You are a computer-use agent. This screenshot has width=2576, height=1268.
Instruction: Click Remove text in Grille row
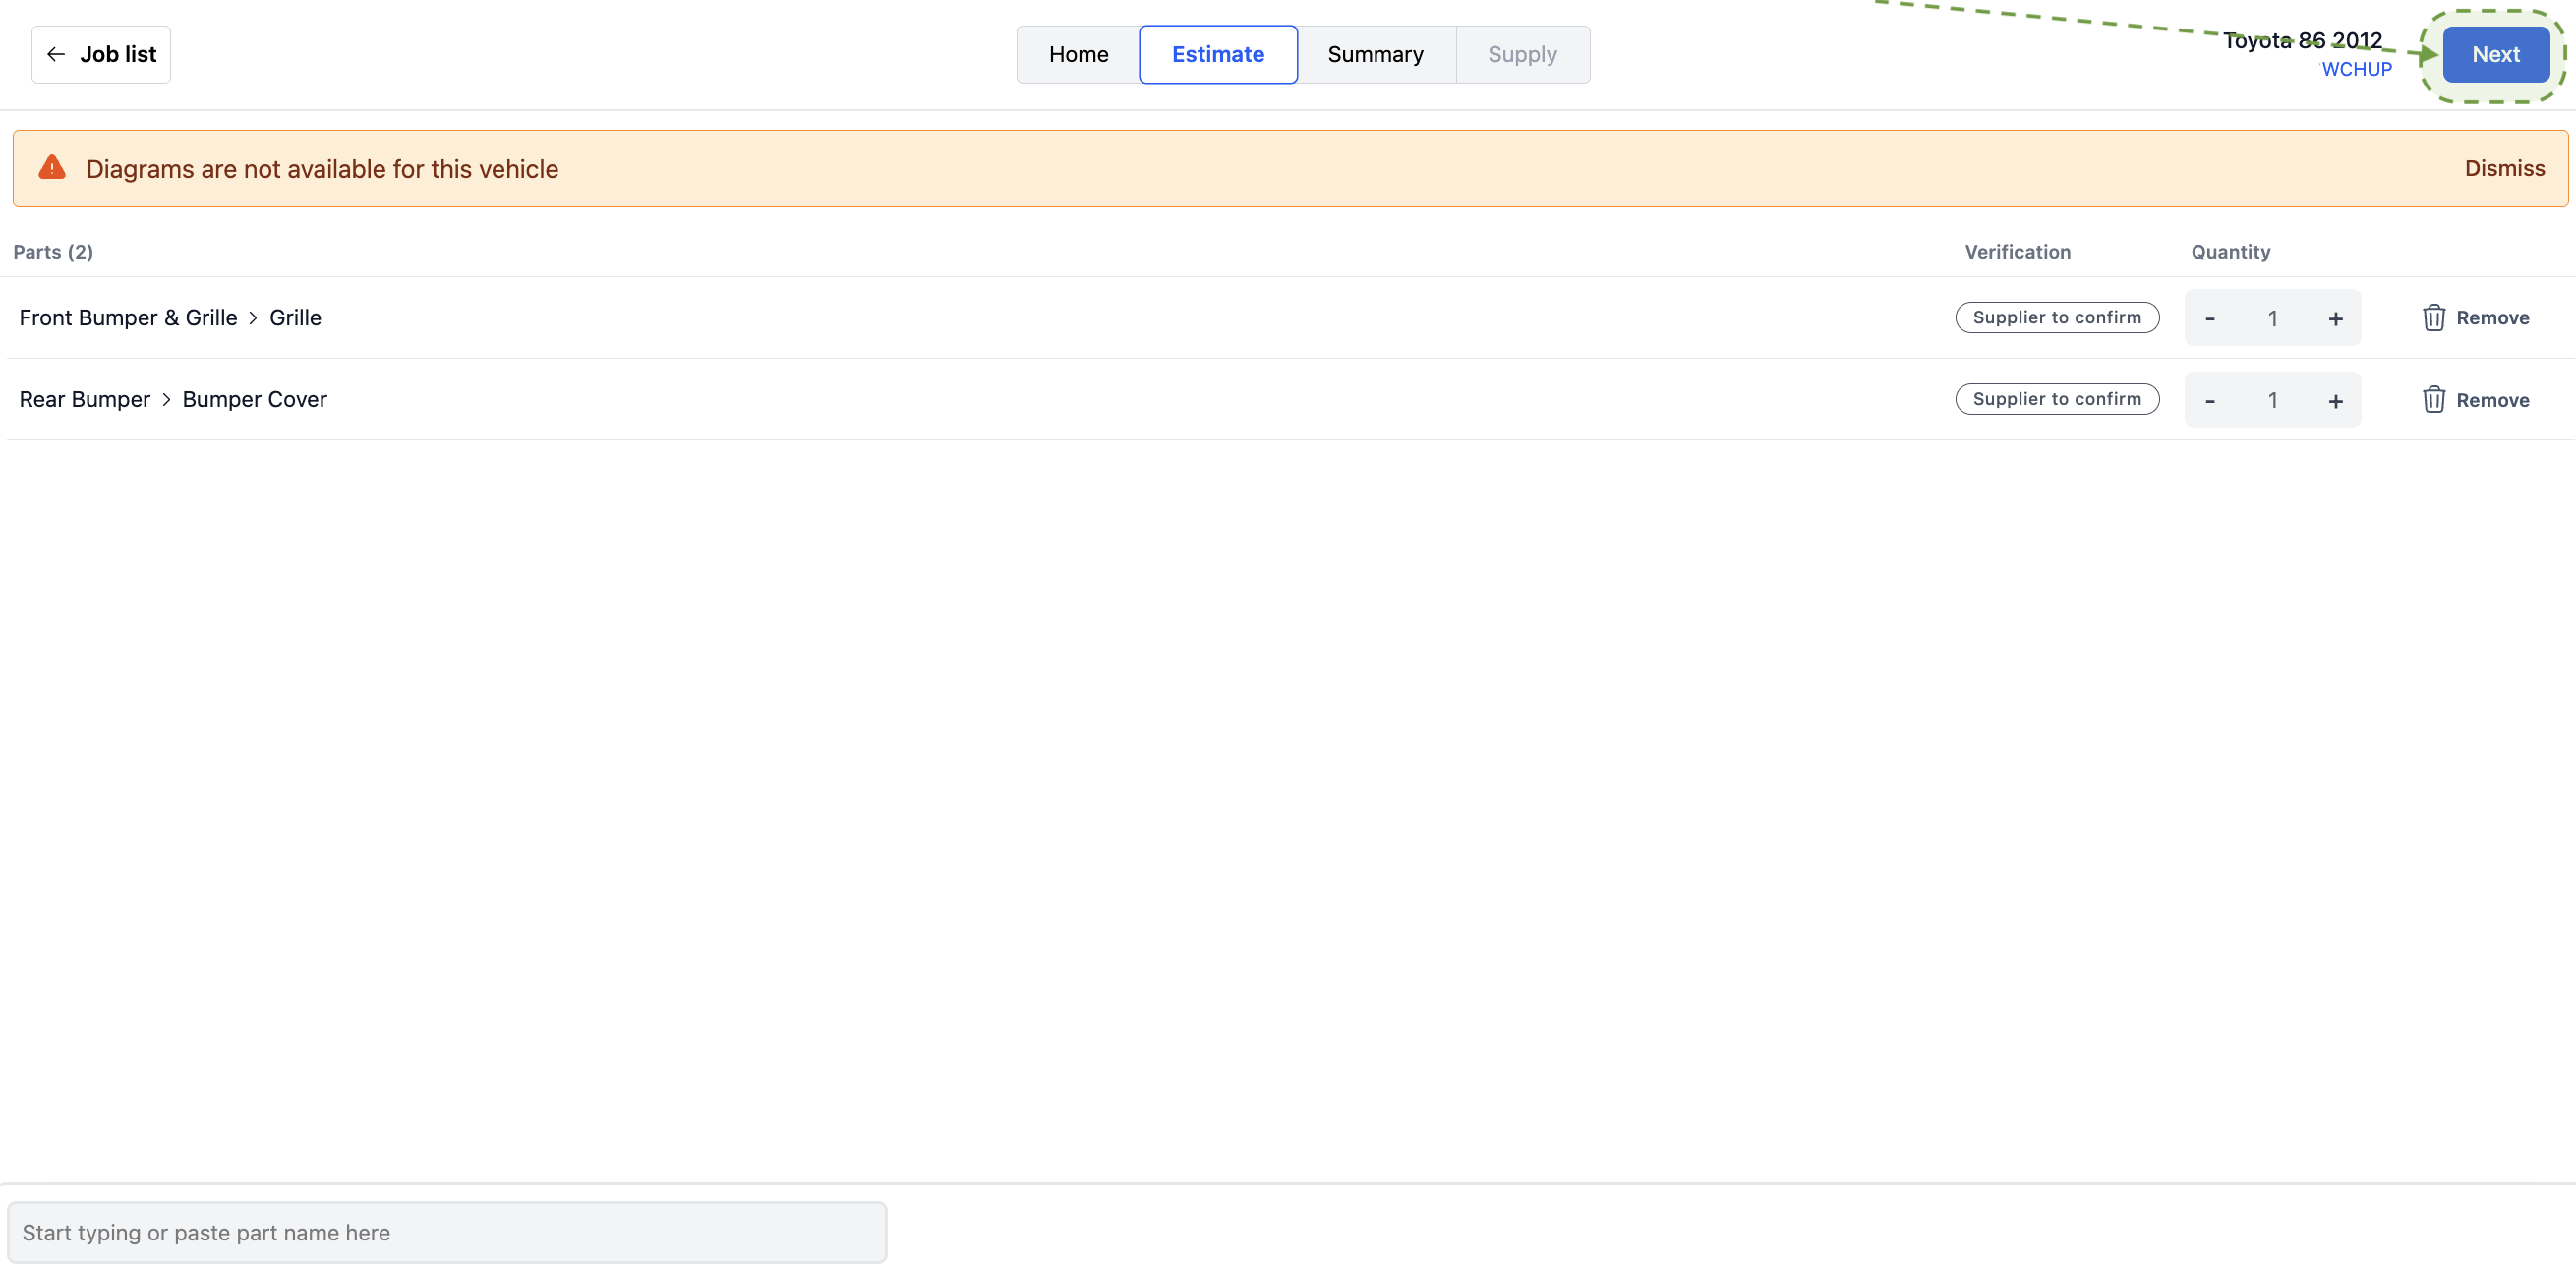point(2492,318)
